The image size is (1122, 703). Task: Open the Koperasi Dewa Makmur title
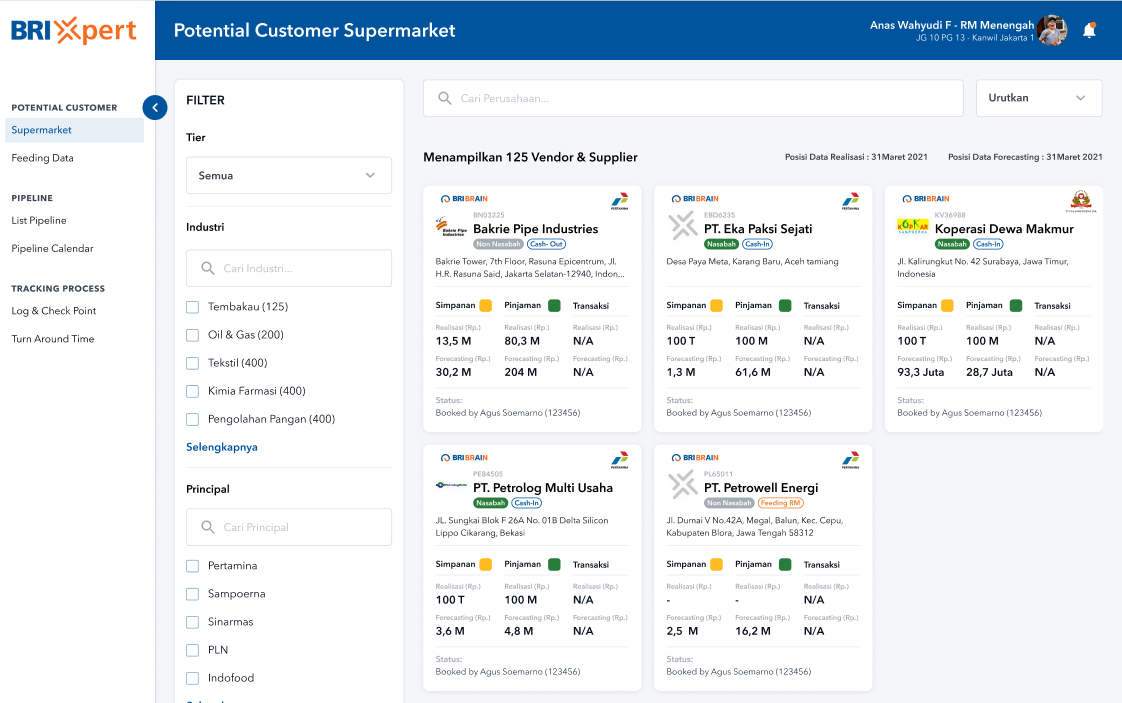click(1004, 229)
